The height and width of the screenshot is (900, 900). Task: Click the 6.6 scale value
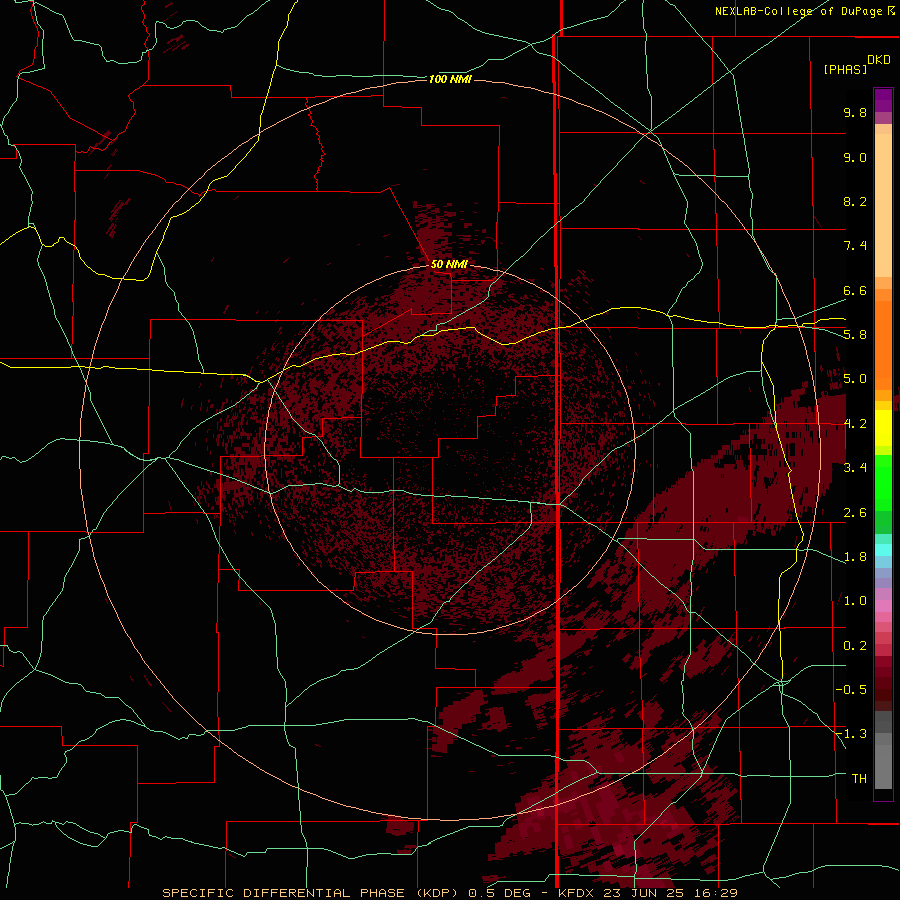855,290
